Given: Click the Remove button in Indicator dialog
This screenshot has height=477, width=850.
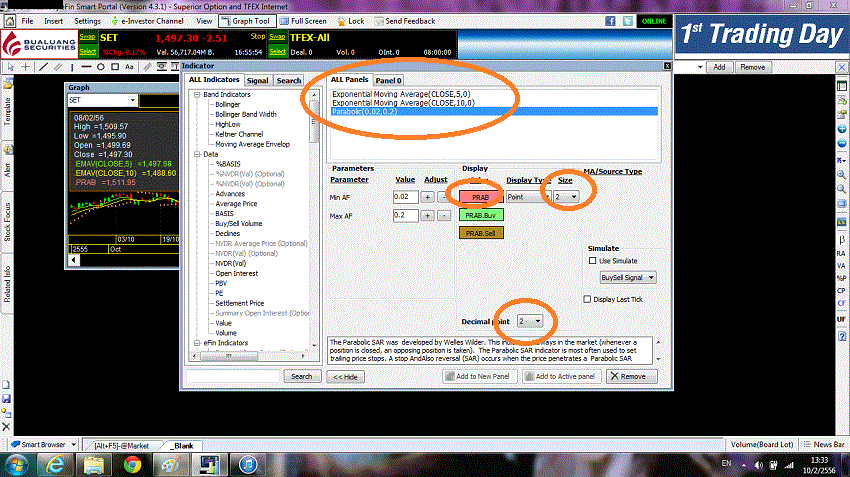Looking at the screenshot, I should coord(632,376).
